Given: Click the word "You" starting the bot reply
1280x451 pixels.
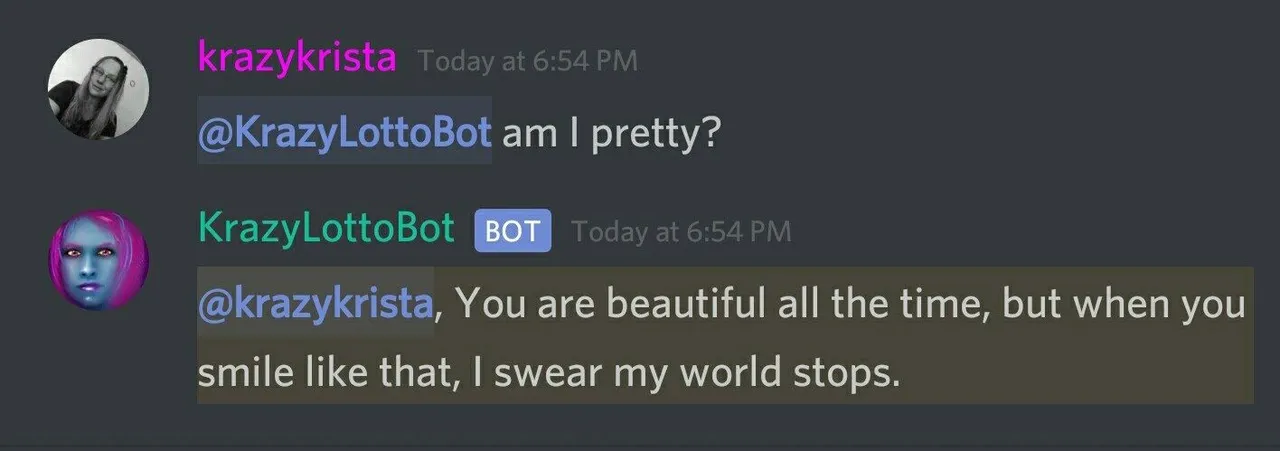Looking at the screenshot, I should click(x=484, y=303).
